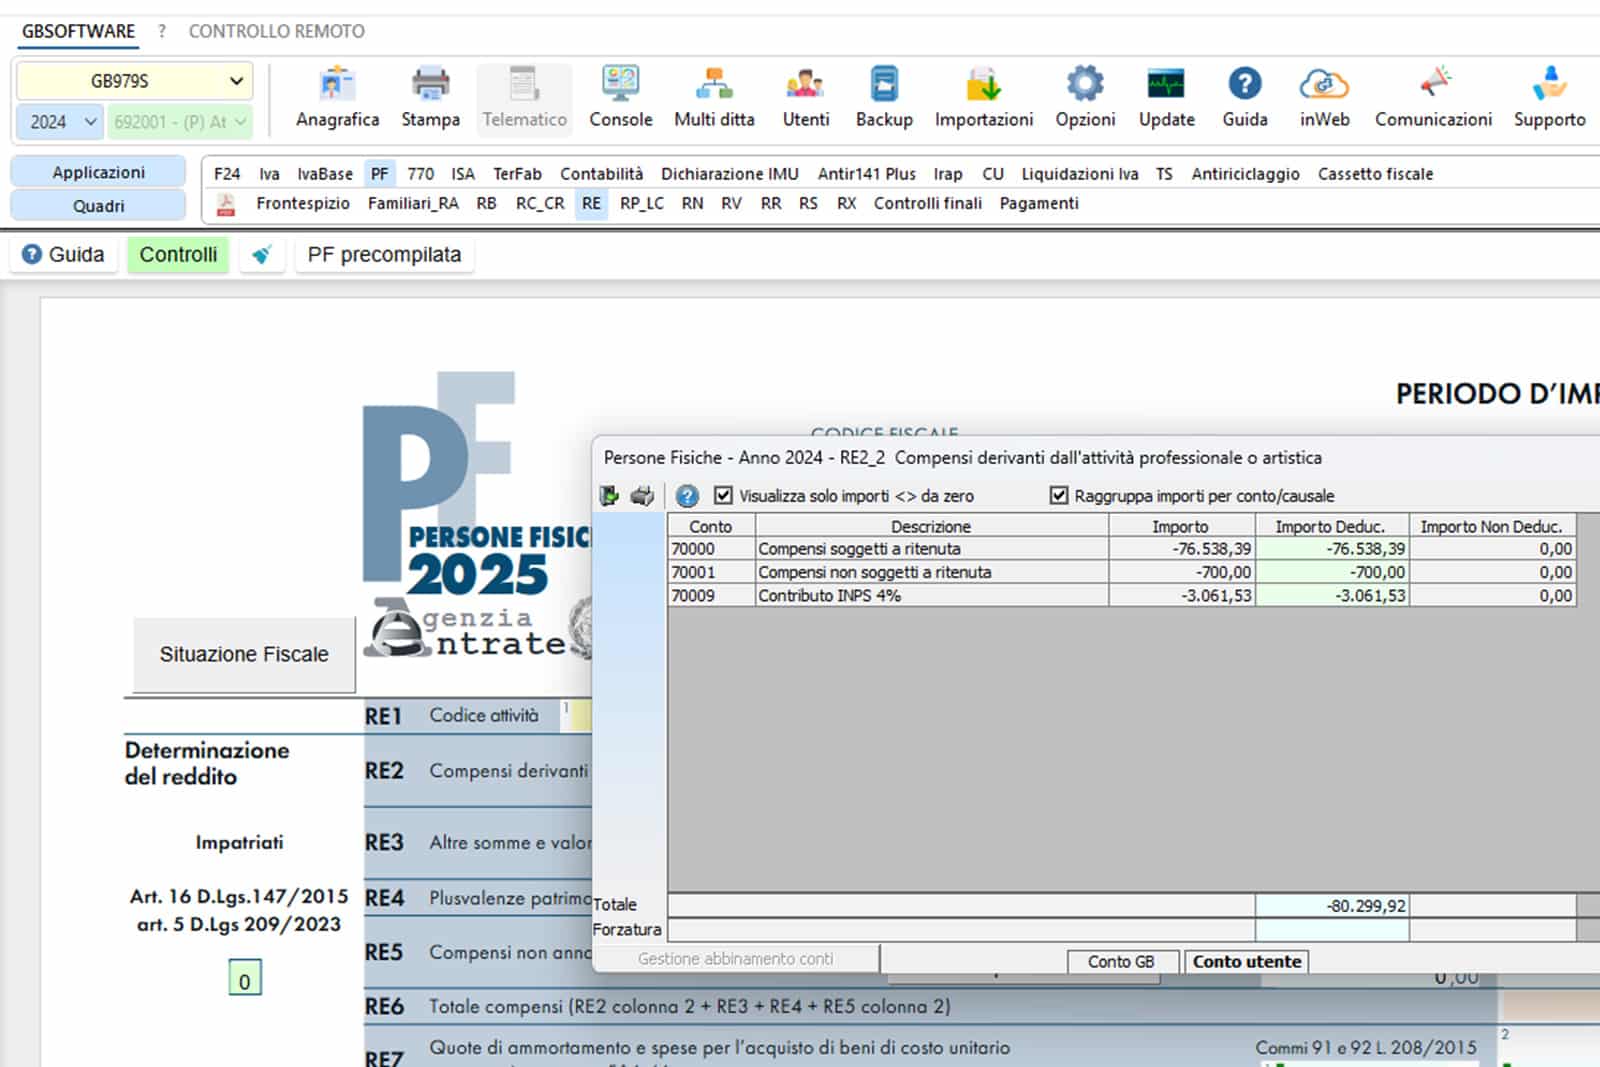
Task: Click the Forzatura deductible amount field
Action: (1331, 930)
